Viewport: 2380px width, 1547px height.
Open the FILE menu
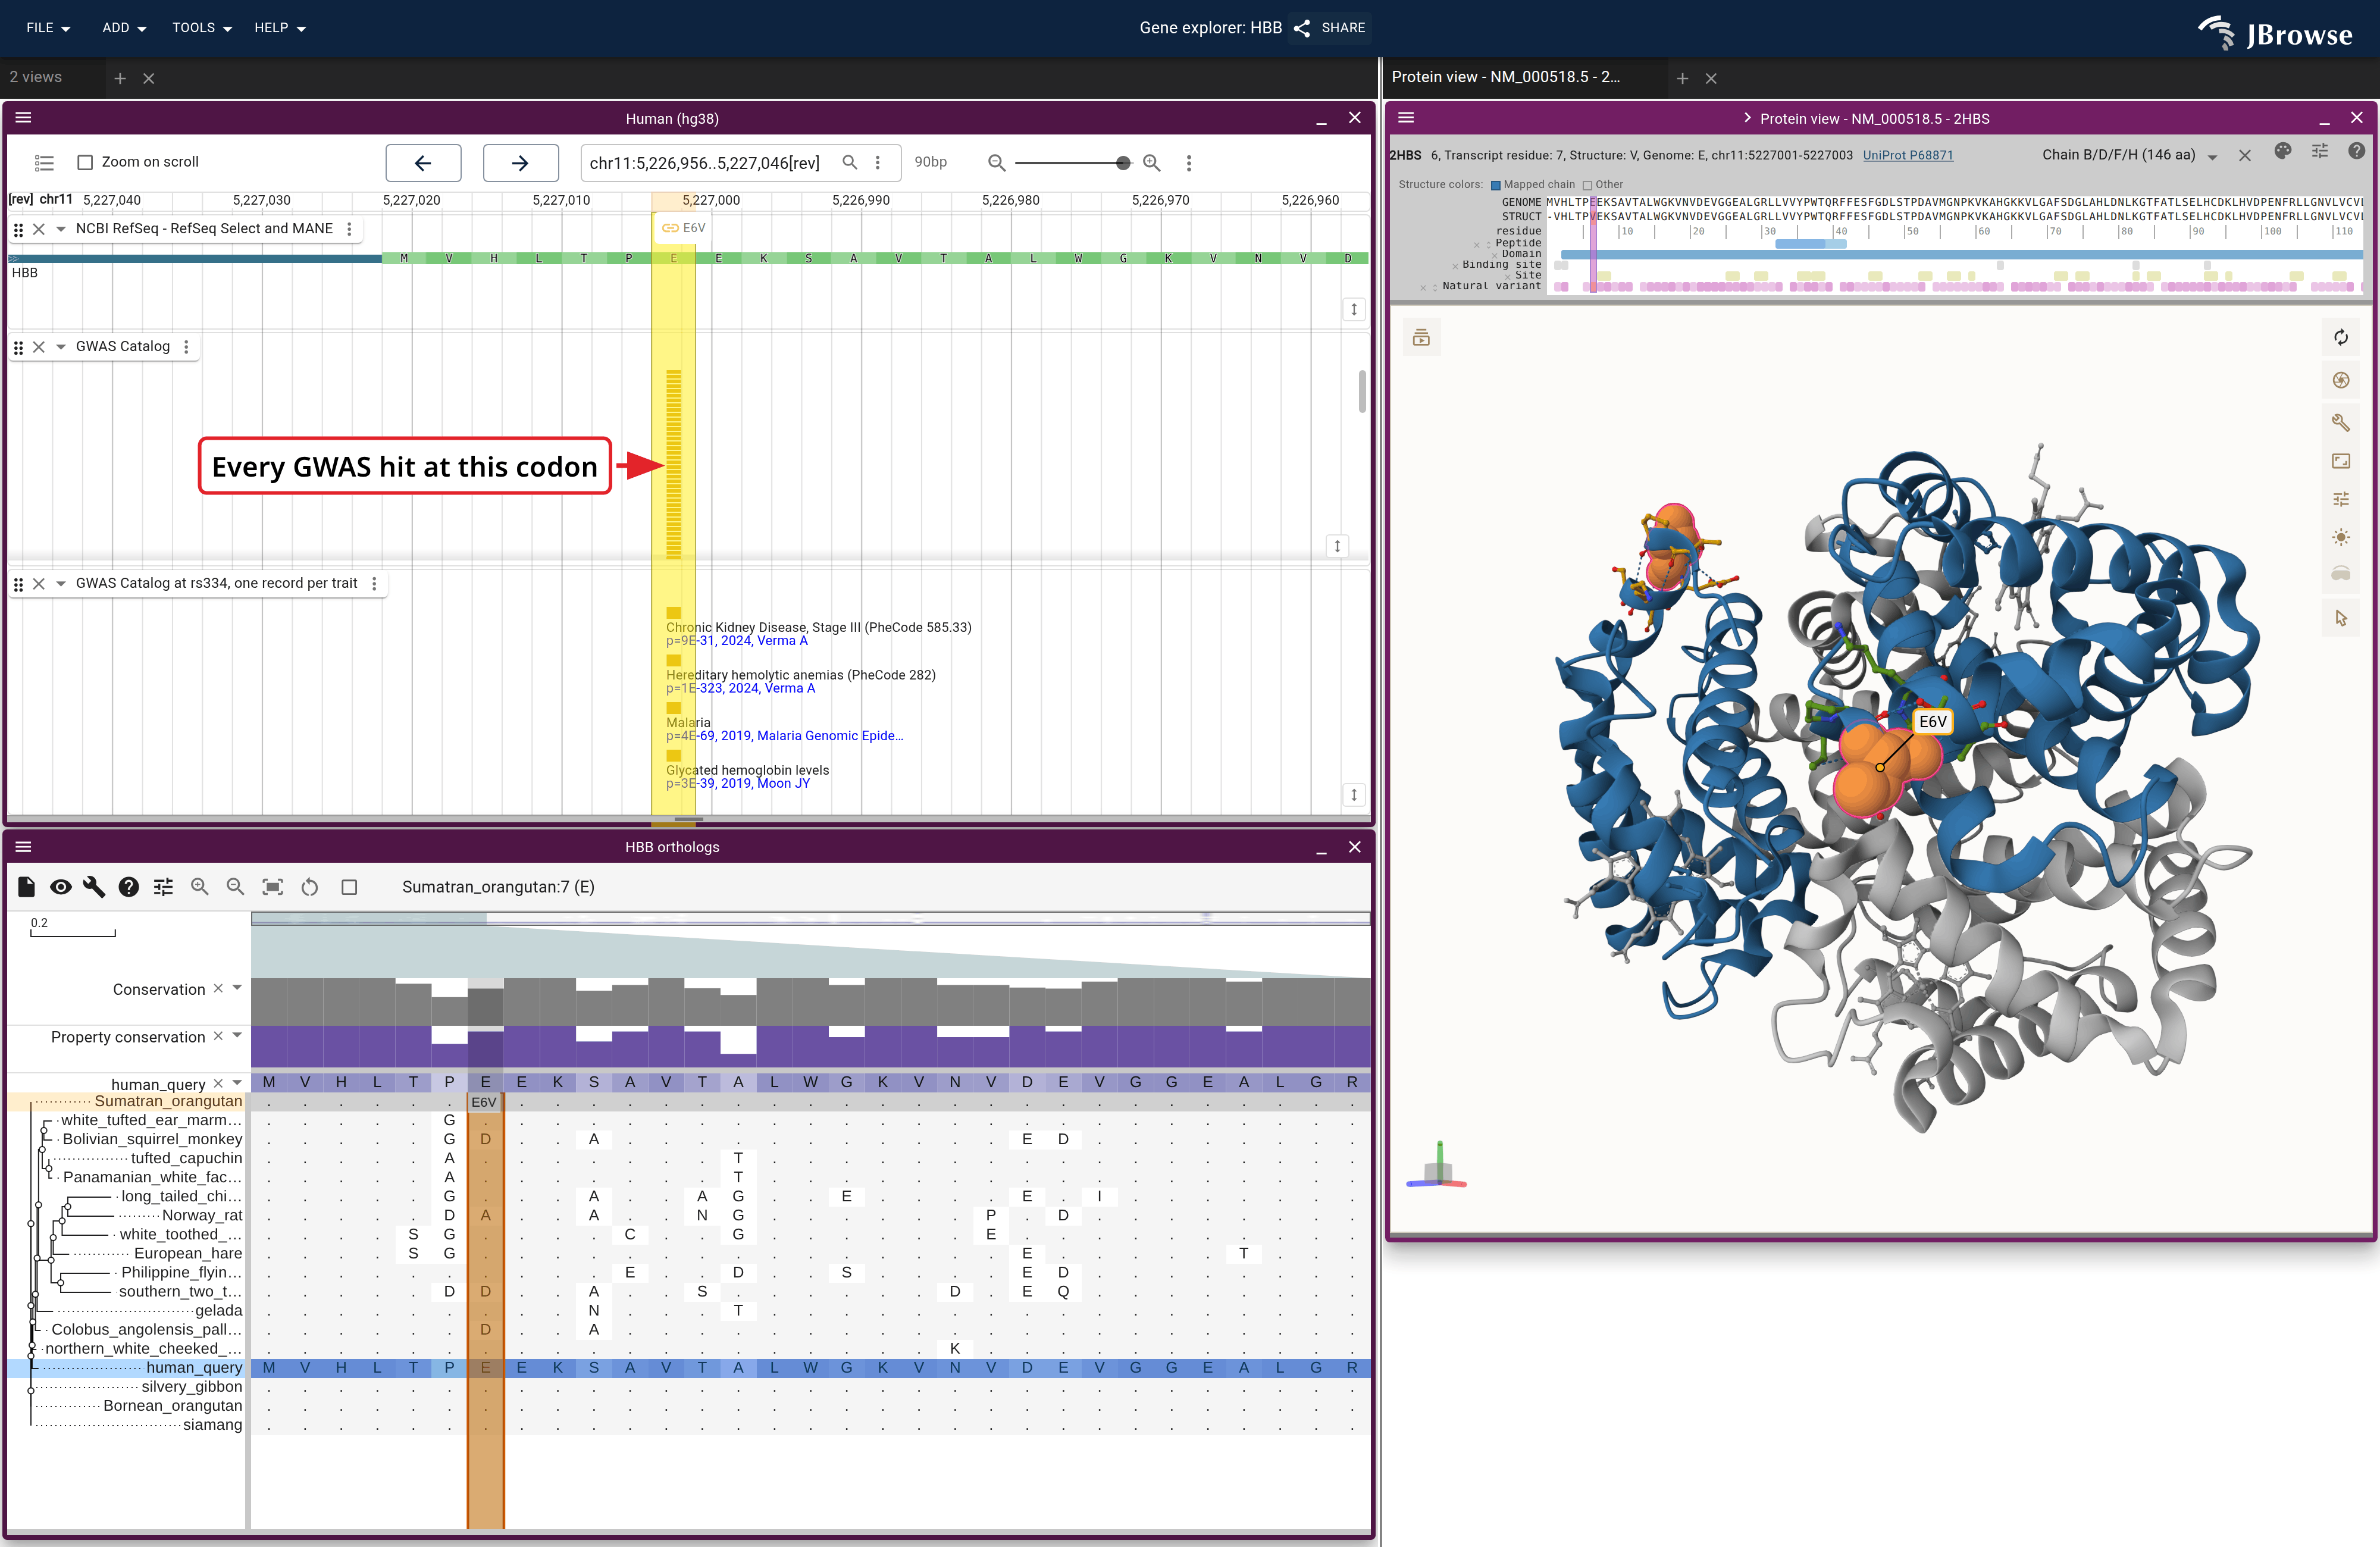tap(48, 28)
